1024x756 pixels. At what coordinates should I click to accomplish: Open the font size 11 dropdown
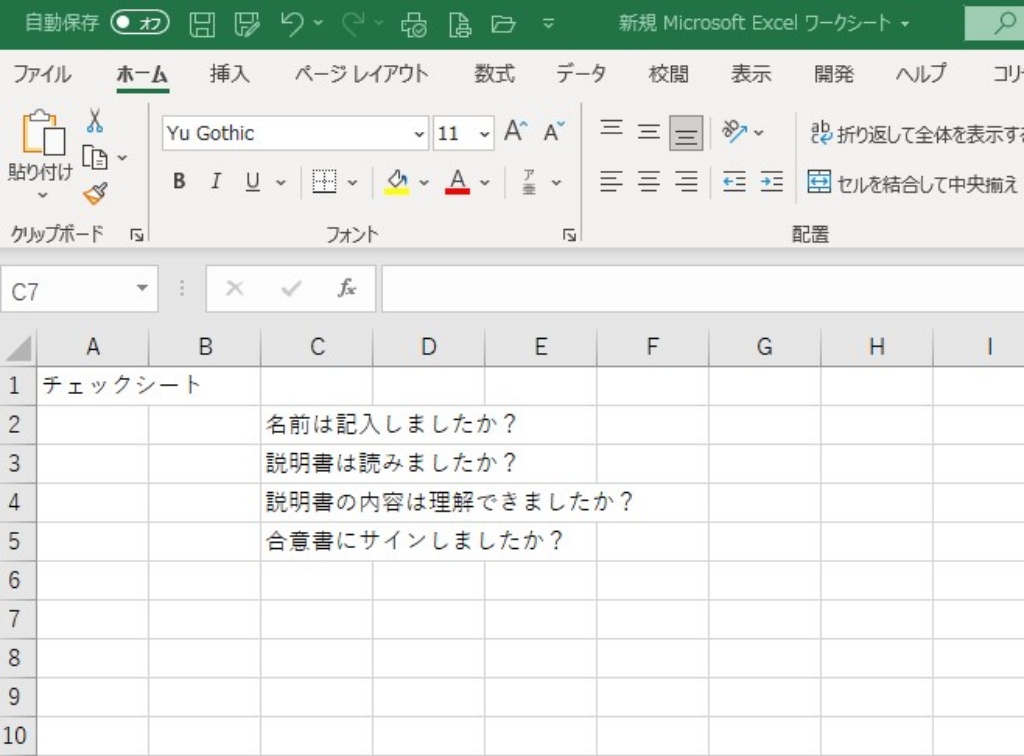coord(484,134)
